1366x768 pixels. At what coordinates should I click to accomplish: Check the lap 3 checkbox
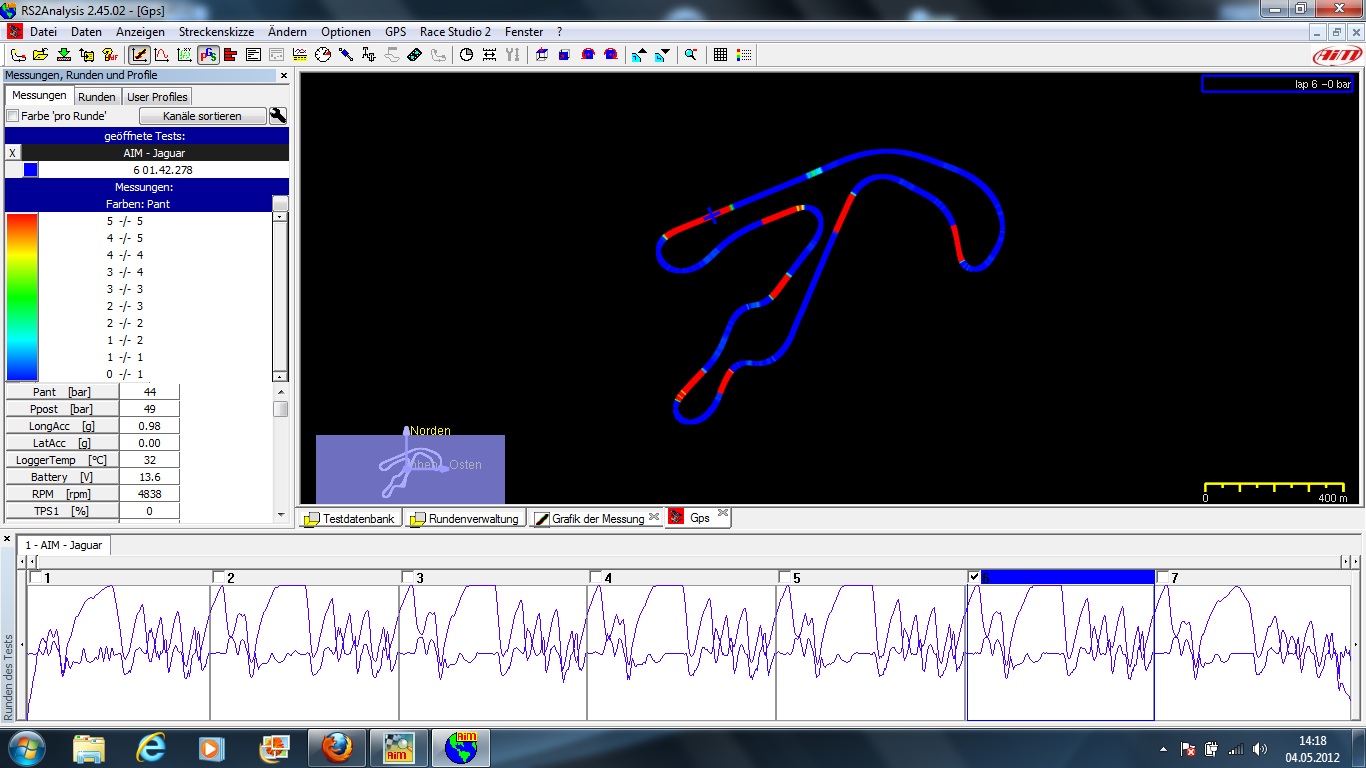407,578
